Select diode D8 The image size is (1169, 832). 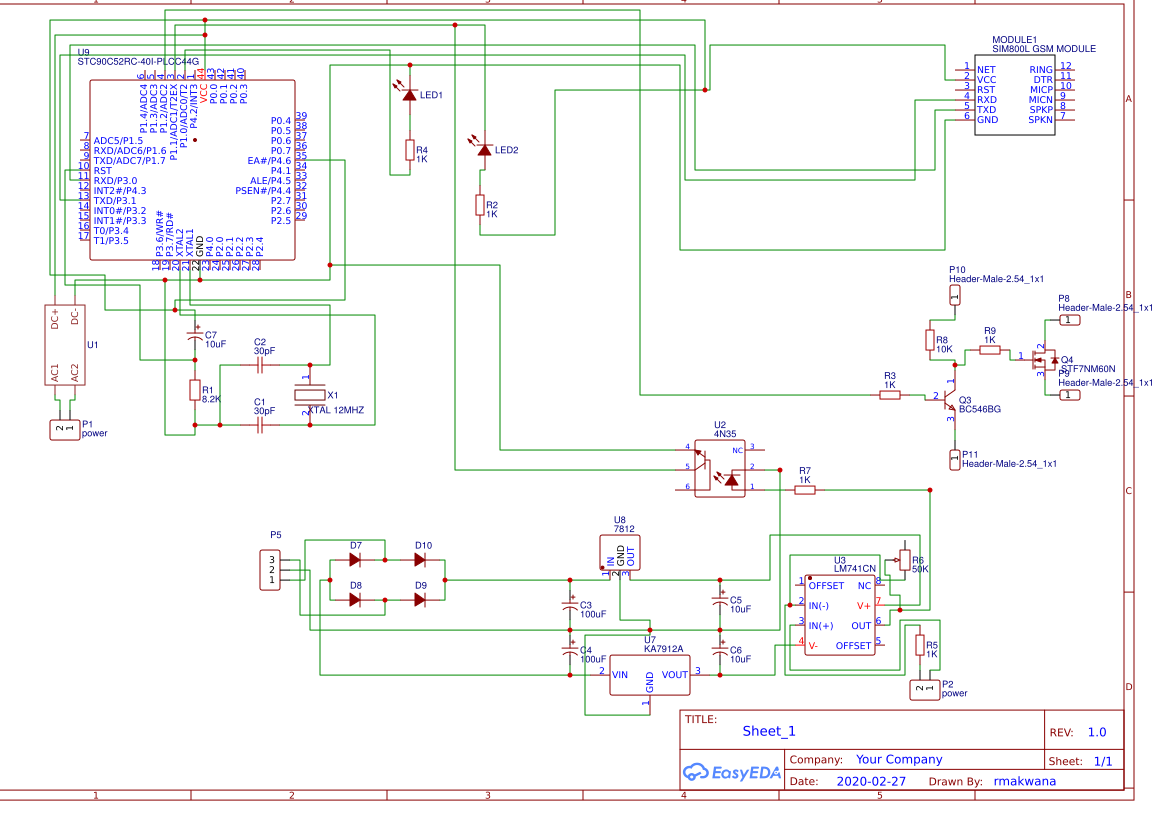[356, 599]
